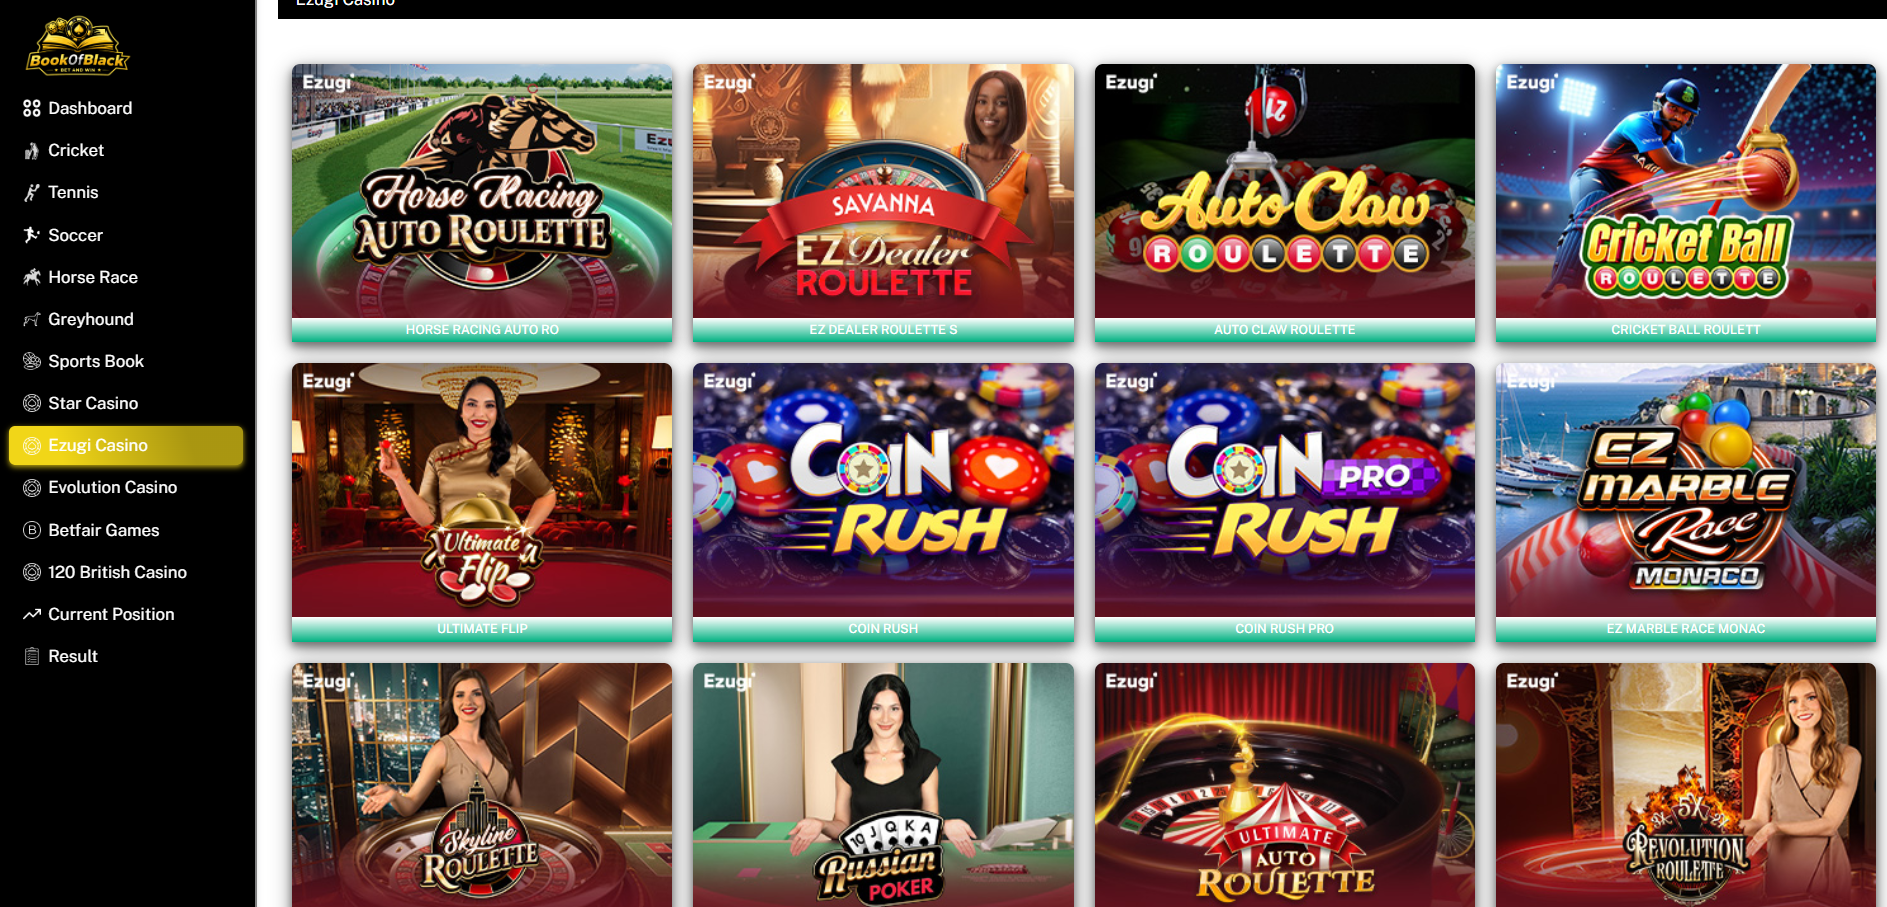Image resolution: width=1887 pixels, height=907 pixels.
Task: Open the Tennis sidebar icon
Action: (32, 192)
